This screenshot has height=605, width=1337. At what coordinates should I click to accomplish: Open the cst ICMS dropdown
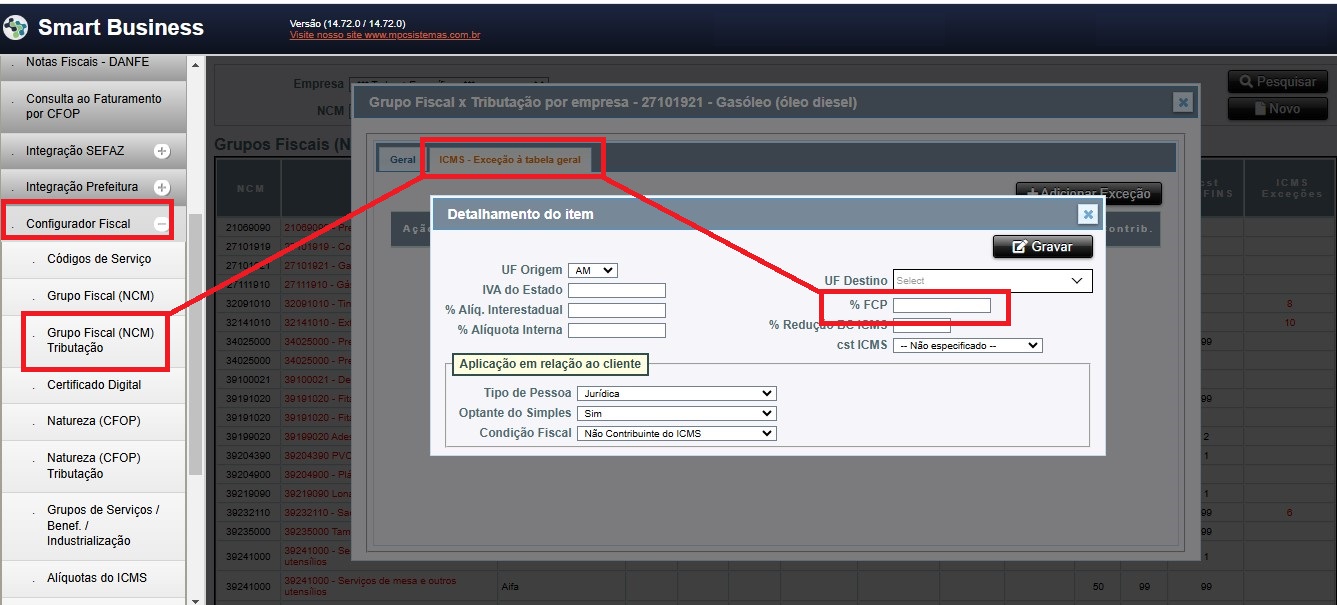pos(967,345)
